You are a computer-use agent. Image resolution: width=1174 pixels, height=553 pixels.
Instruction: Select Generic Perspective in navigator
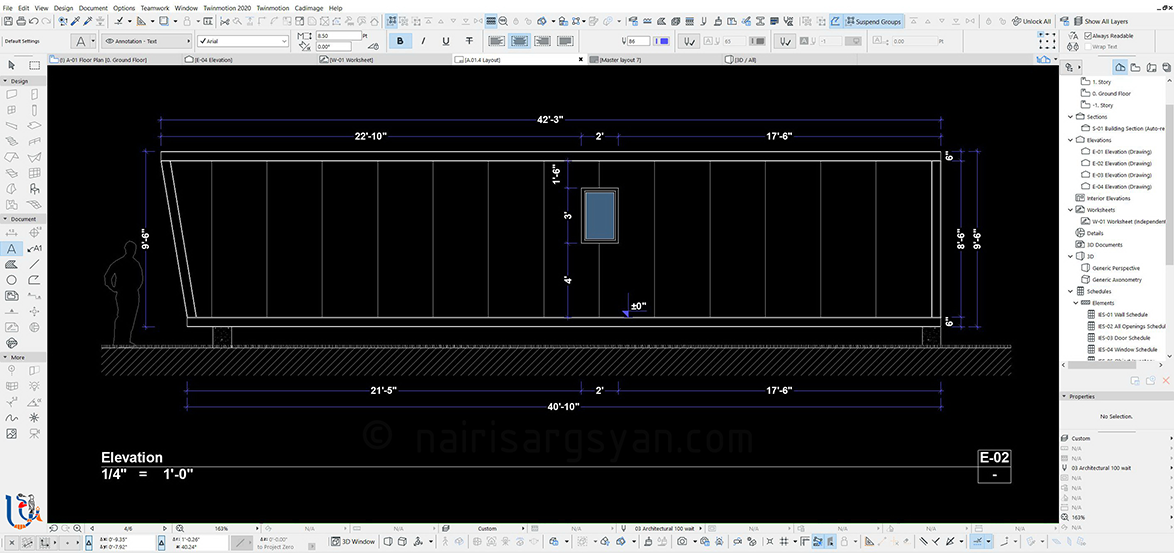point(1116,268)
